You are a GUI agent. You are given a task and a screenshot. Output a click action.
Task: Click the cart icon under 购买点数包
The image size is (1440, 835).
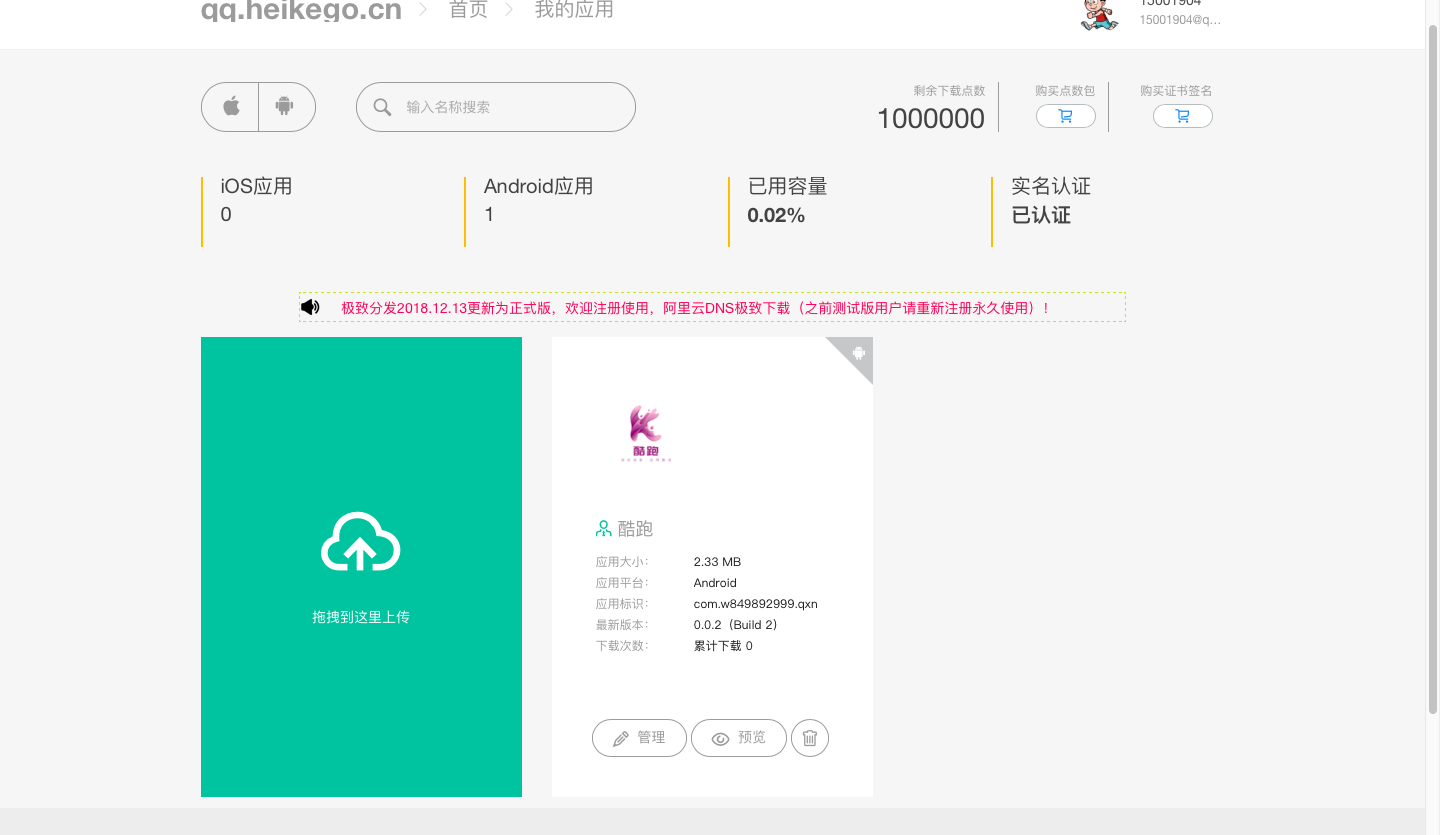click(1065, 117)
